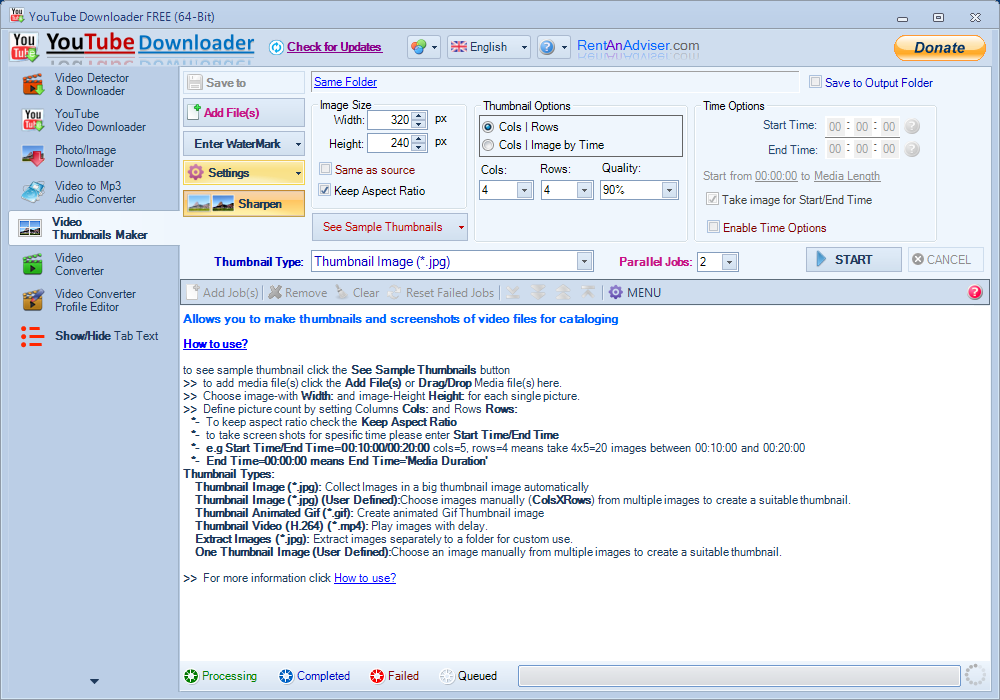Viewport: 1000px width, 700px height.
Task: Click the Width input field
Action: tap(390, 120)
